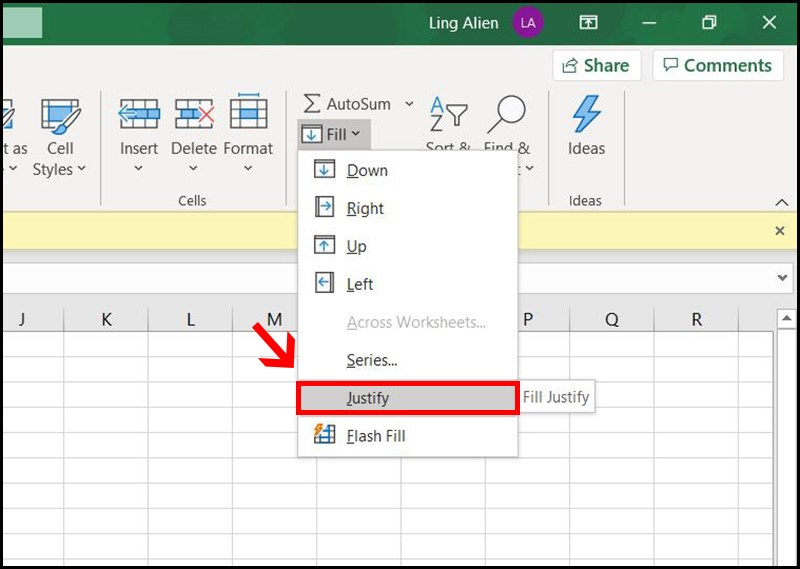Select column J header
Image resolution: width=800 pixels, height=569 pixels.
coord(33,319)
